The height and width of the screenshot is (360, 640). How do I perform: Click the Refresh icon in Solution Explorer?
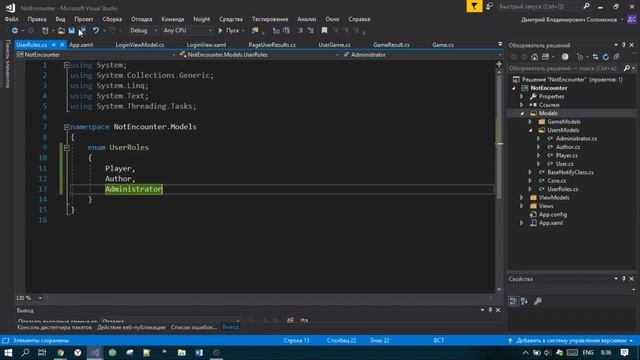[606, 57]
